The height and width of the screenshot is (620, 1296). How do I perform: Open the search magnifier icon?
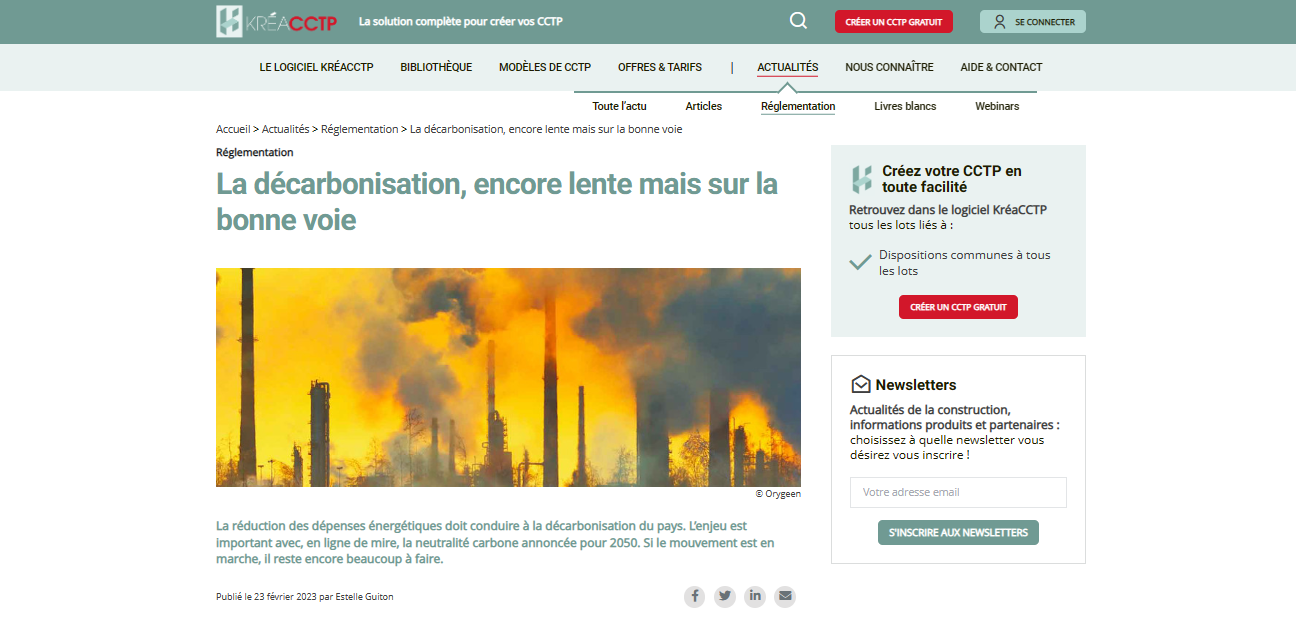798,21
